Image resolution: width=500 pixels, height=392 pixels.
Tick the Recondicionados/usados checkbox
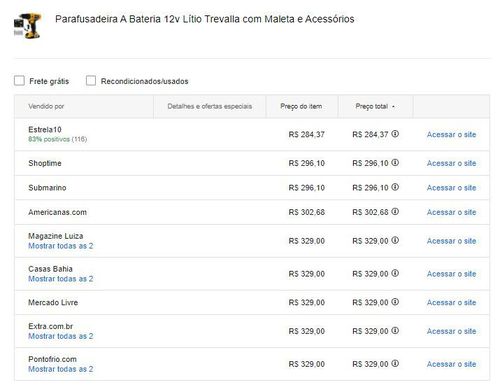pyautogui.click(x=91, y=81)
